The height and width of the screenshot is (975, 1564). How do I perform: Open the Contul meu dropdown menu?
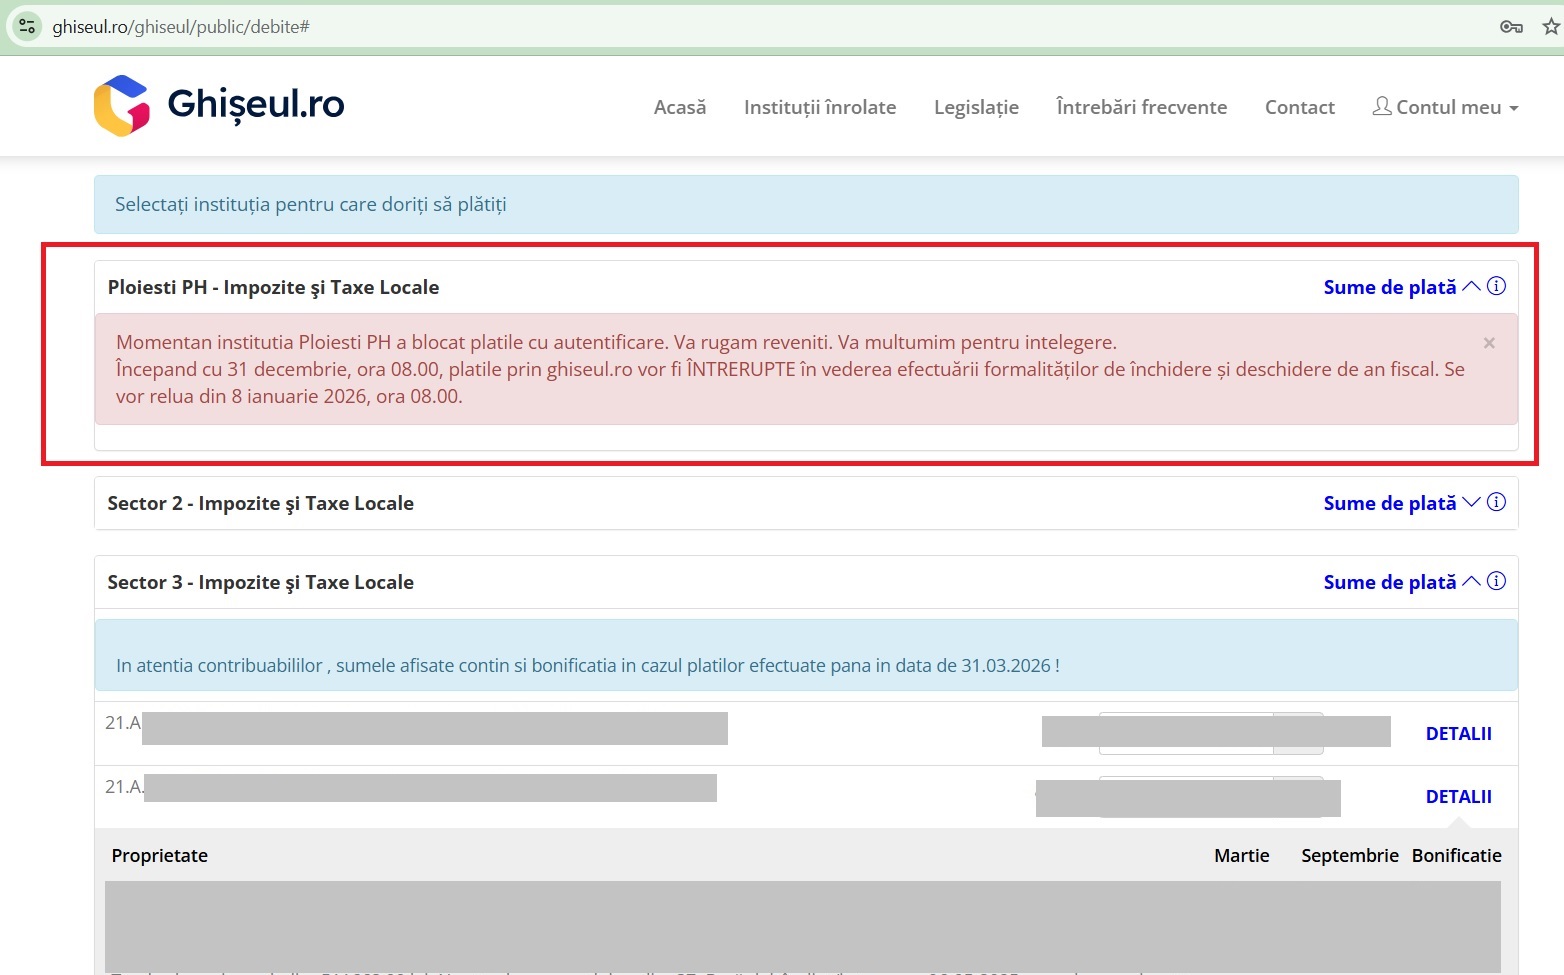tap(1446, 107)
